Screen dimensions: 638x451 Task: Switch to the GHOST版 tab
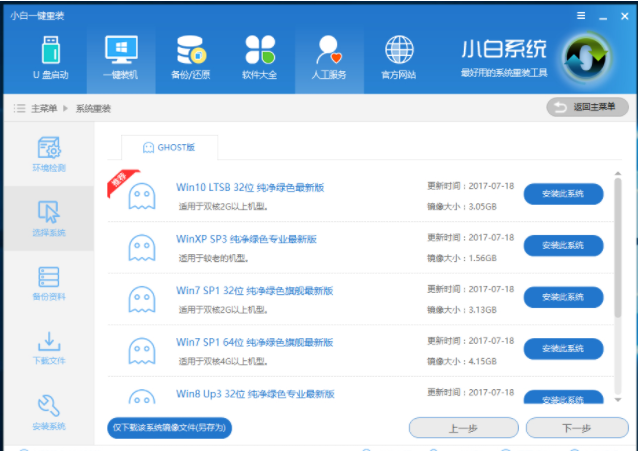169,147
